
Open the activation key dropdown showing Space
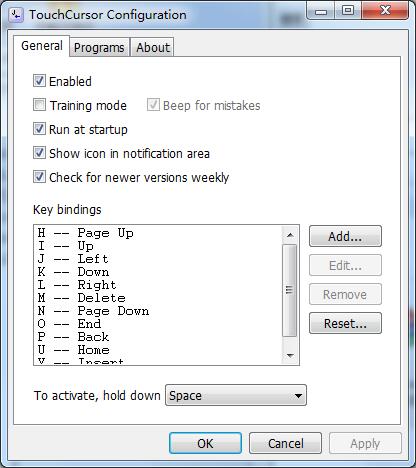point(236,395)
